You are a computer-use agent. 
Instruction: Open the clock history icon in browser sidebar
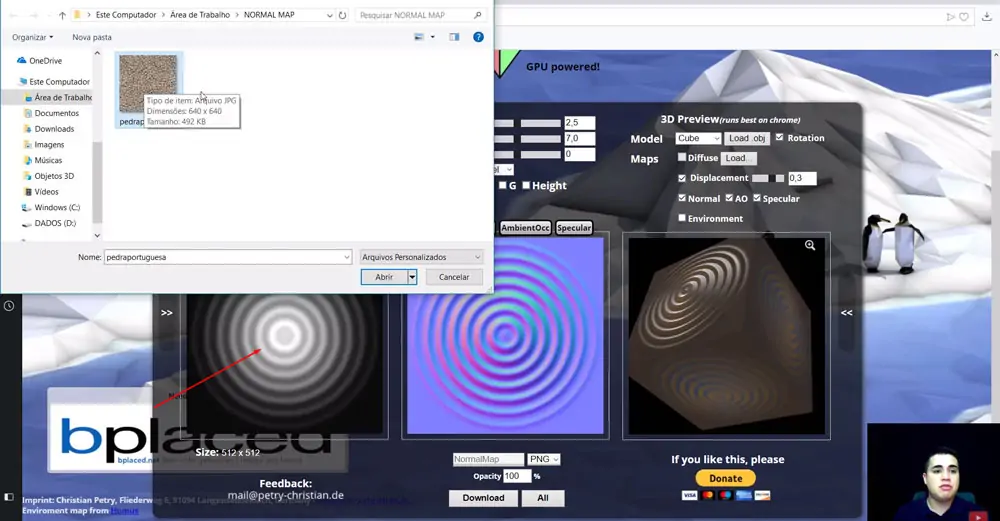tap(9, 306)
